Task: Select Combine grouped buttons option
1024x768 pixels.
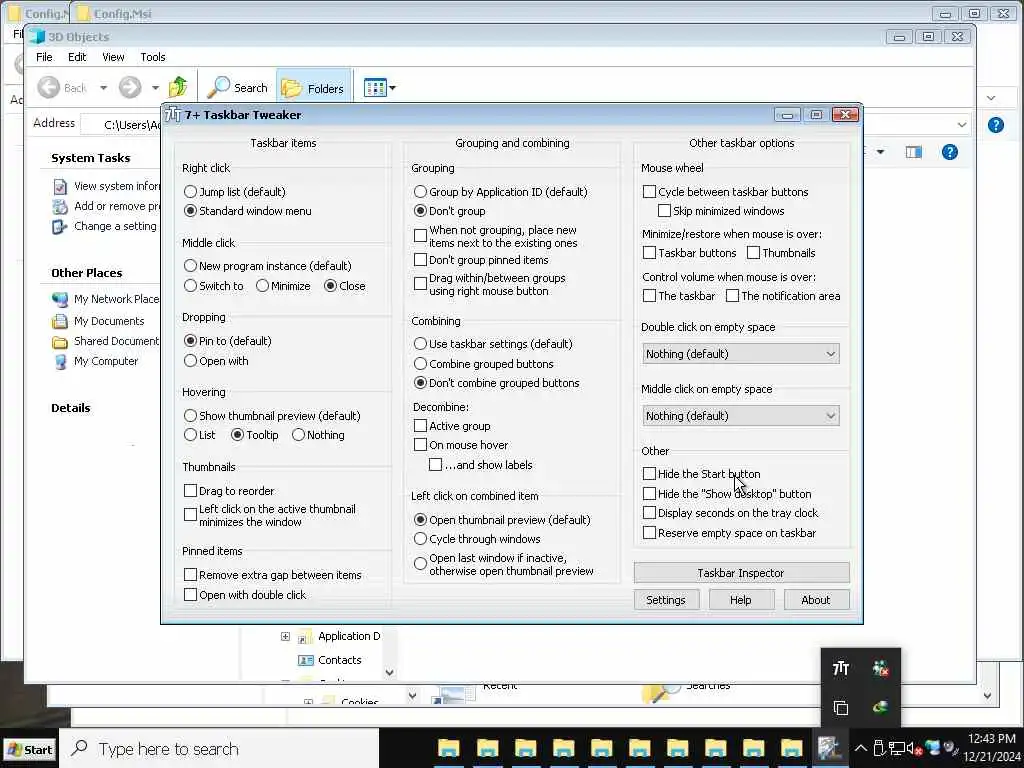Action: 420,364
